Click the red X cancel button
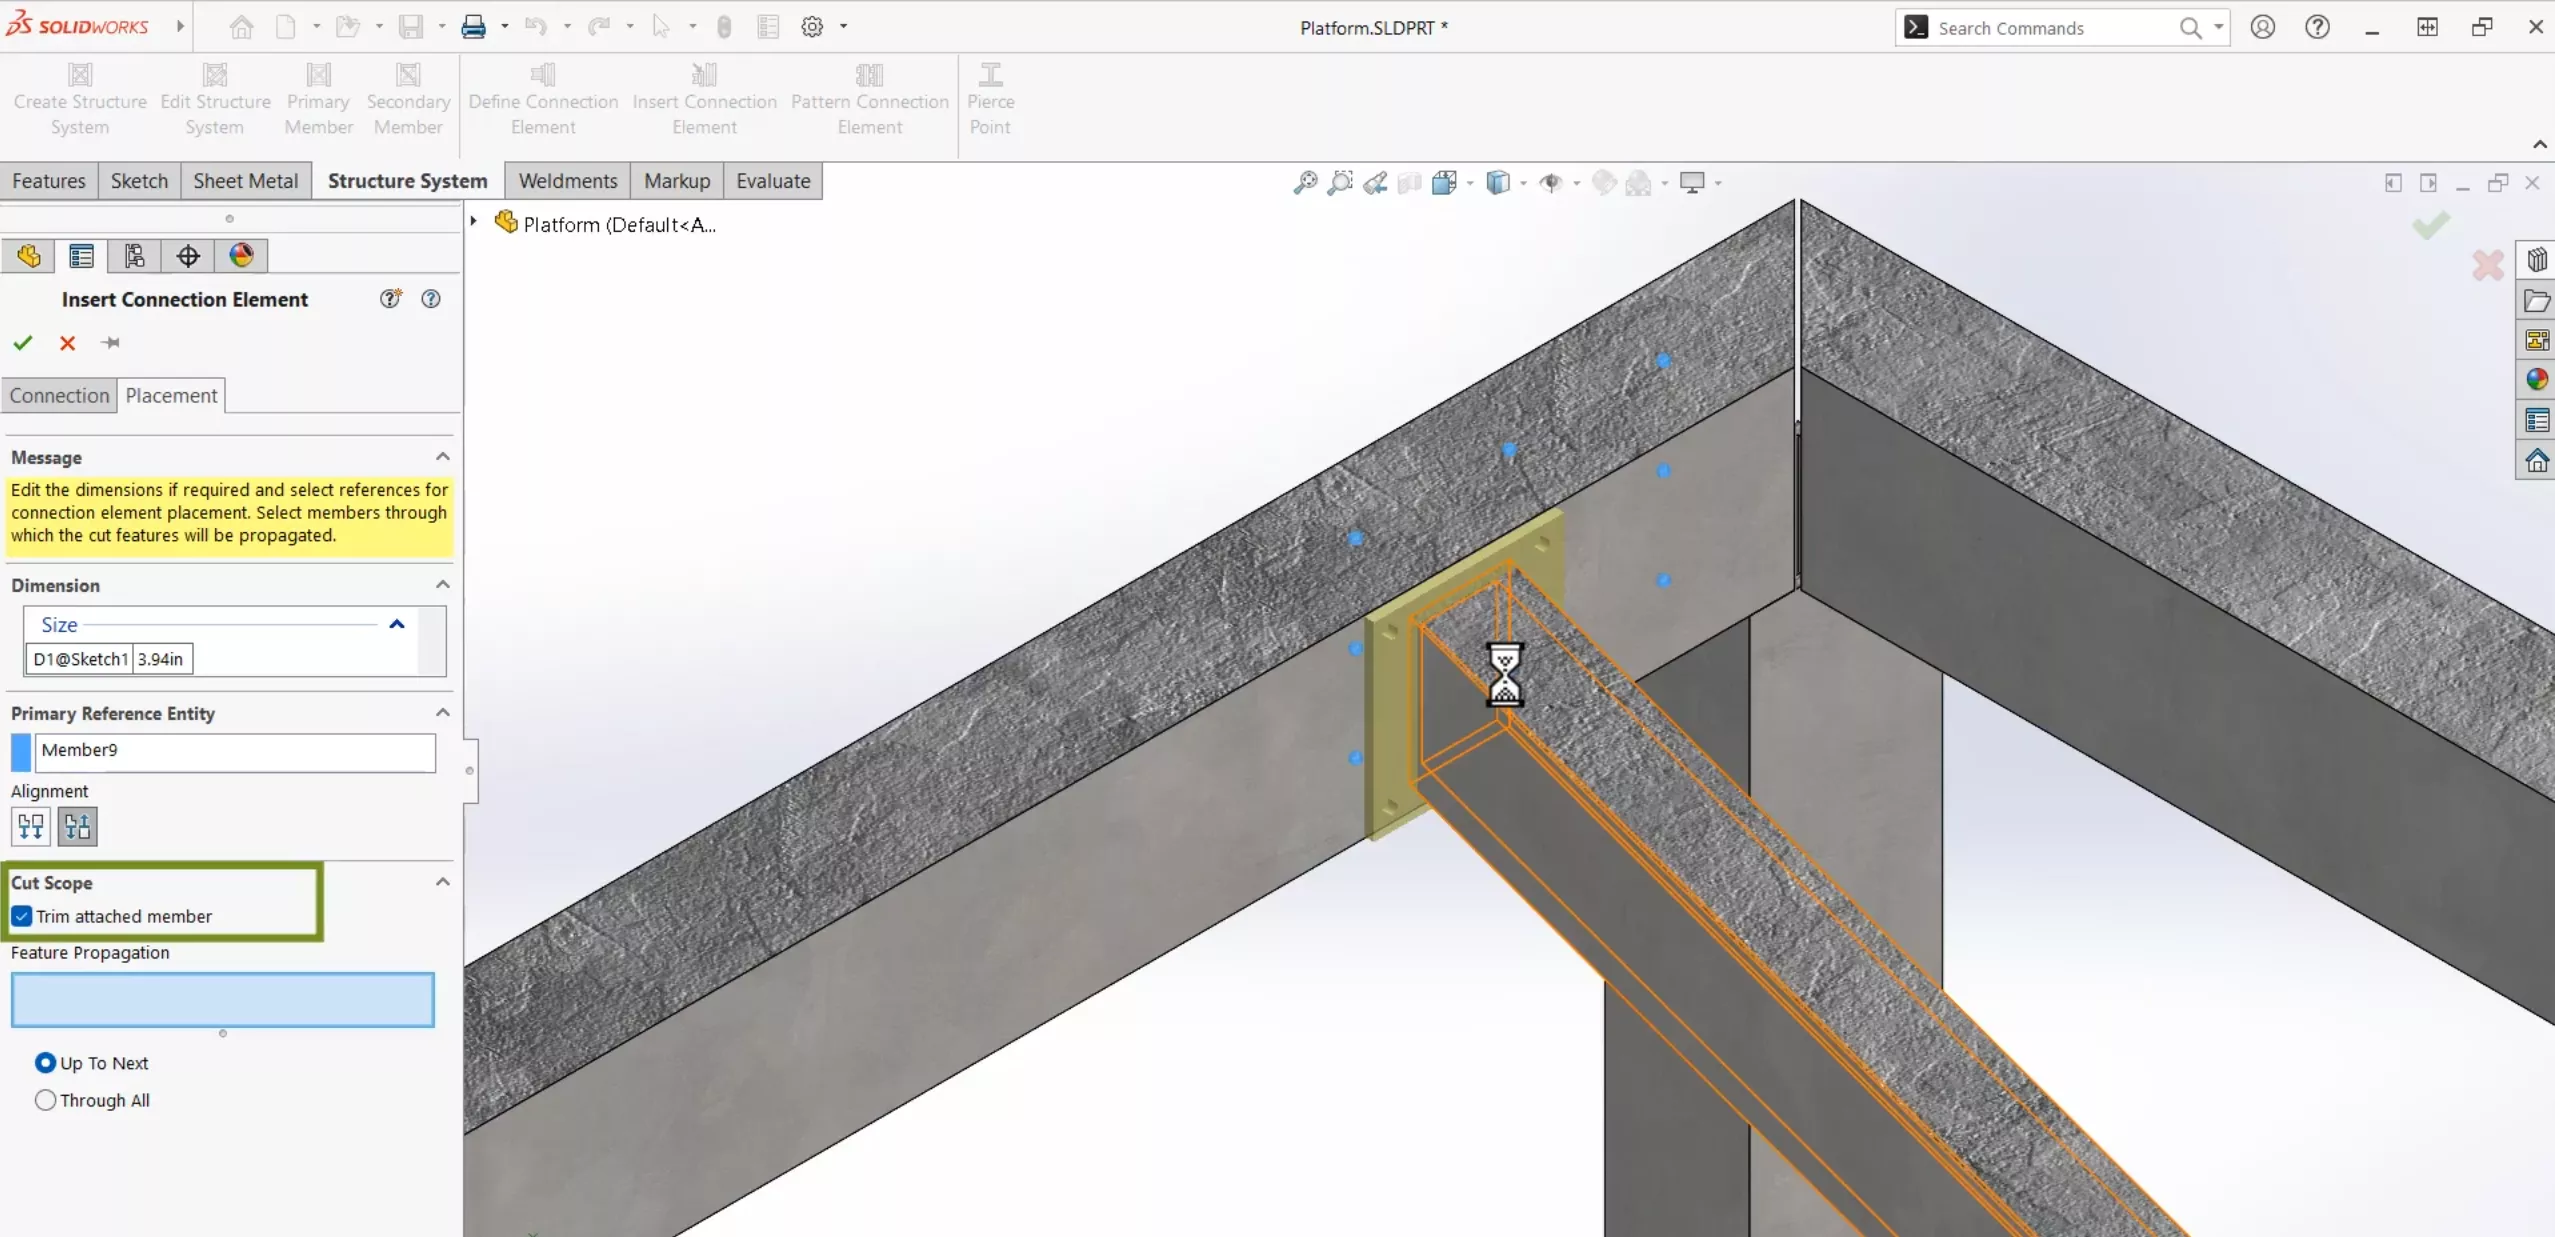 point(67,342)
